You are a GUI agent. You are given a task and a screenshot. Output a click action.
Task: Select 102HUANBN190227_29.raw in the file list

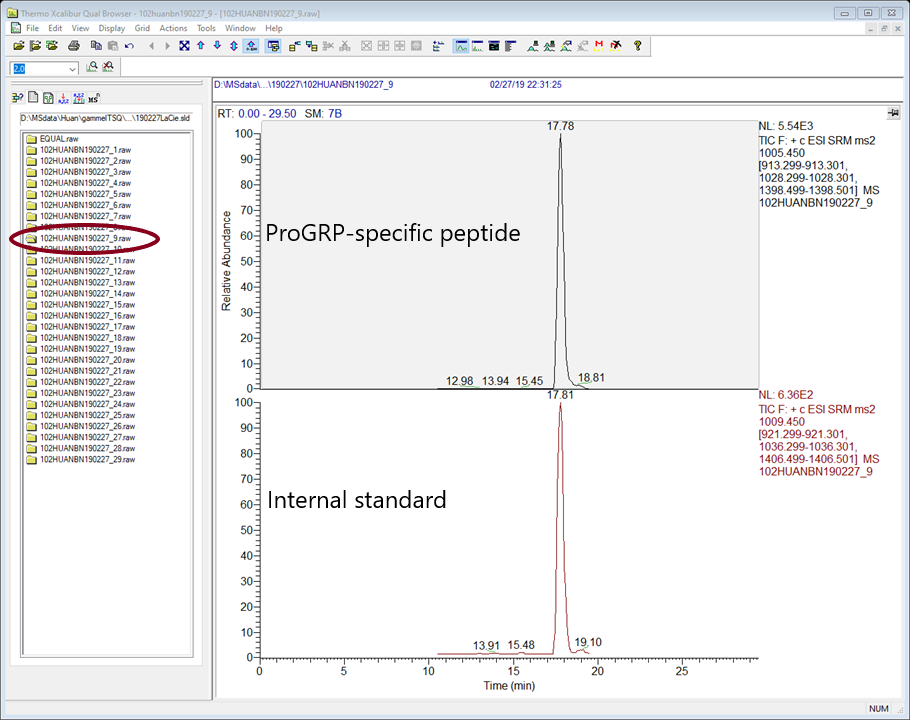click(x=87, y=460)
